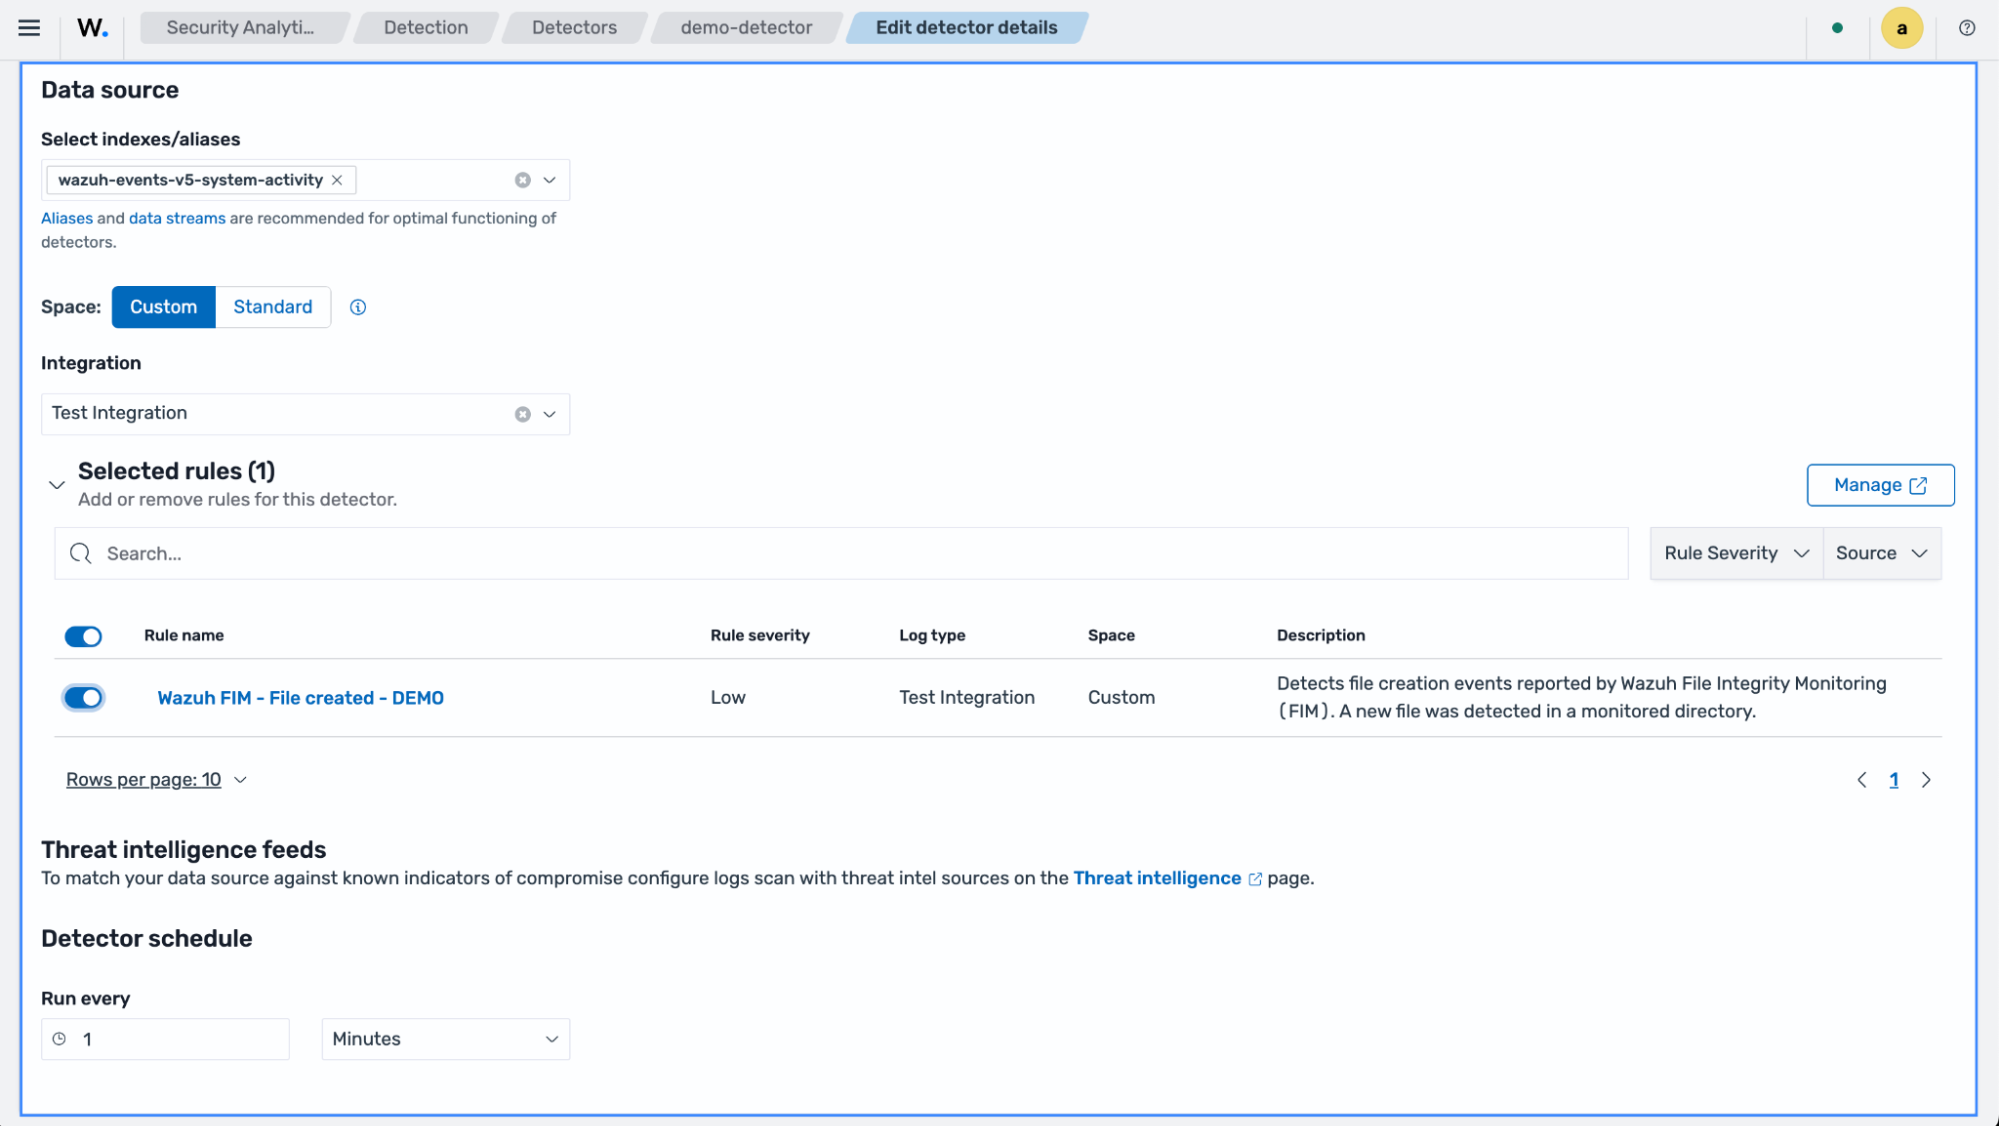Open the hamburger navigation menu
Screen dimensions: 1999x1127
29,28
